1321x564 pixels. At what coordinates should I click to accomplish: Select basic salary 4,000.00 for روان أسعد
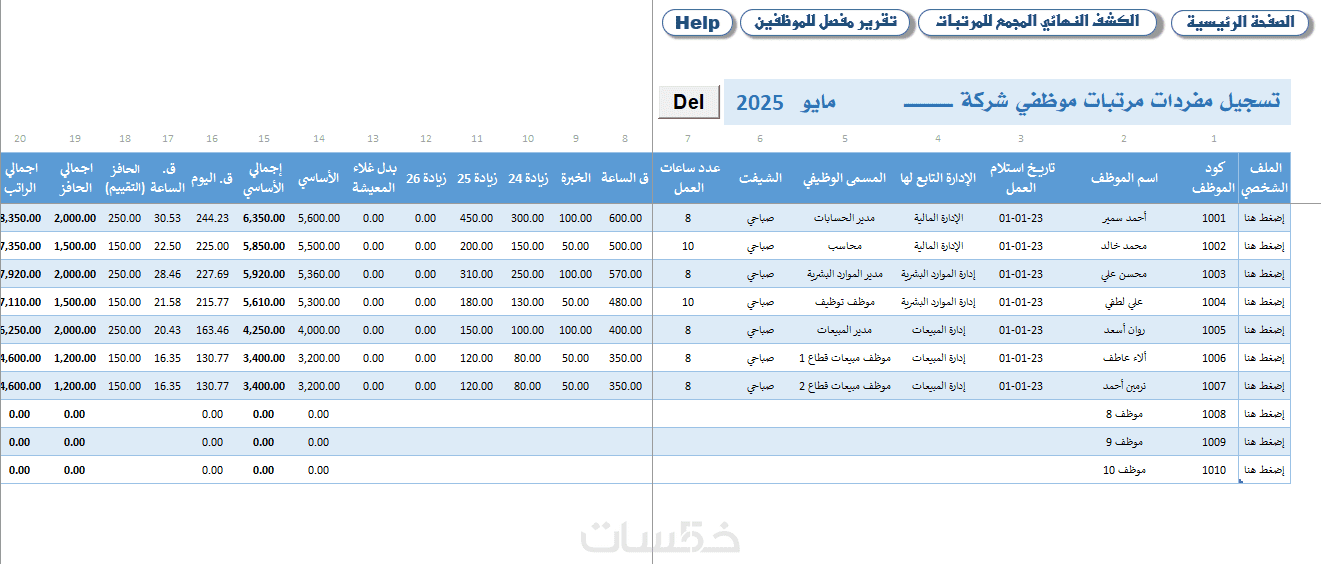[319, 330]
